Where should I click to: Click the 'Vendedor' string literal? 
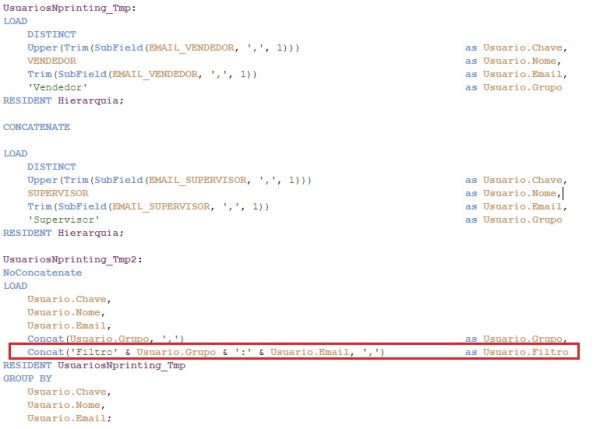[x=58, y=87]
